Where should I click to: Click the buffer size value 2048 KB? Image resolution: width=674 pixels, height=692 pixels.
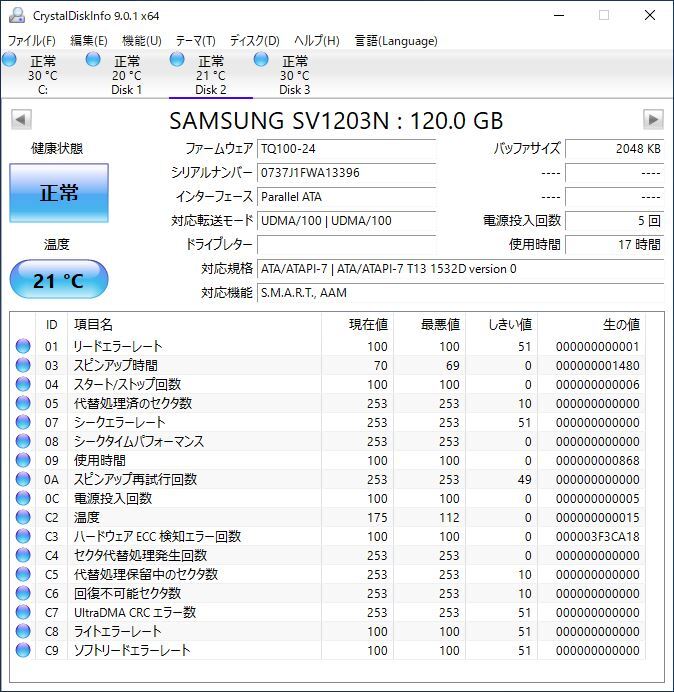tap(614, 149)
